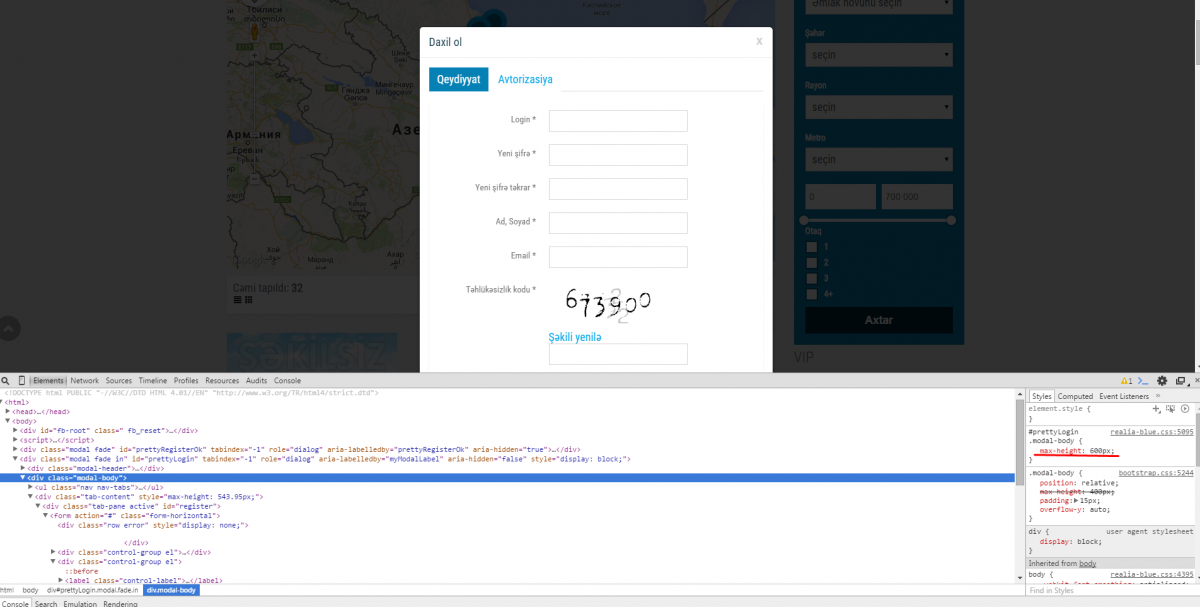1200x607 pixels.
Task: Toggle the Otaq 4+ checkbox
Action: pyautogui.click(x=812, y=295)
